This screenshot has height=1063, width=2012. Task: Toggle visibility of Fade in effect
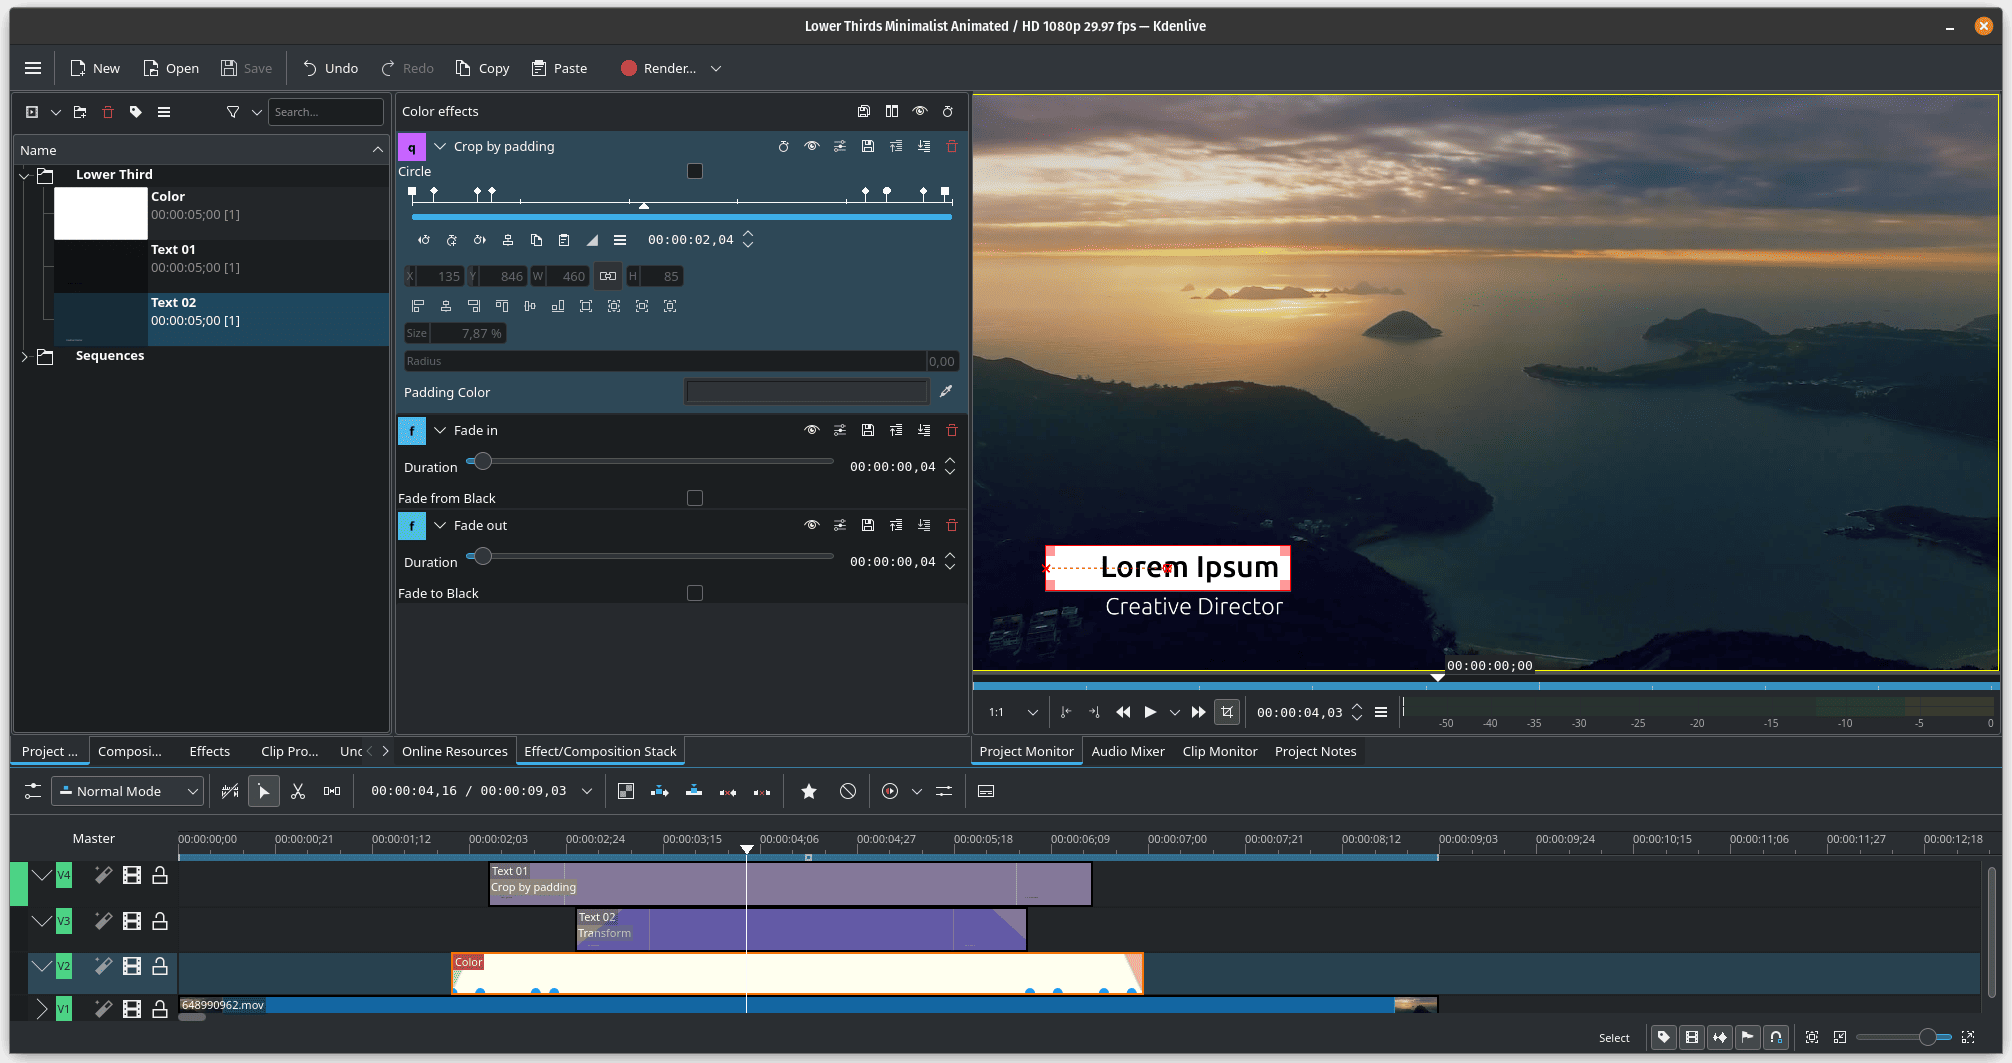tap(812, 430)
